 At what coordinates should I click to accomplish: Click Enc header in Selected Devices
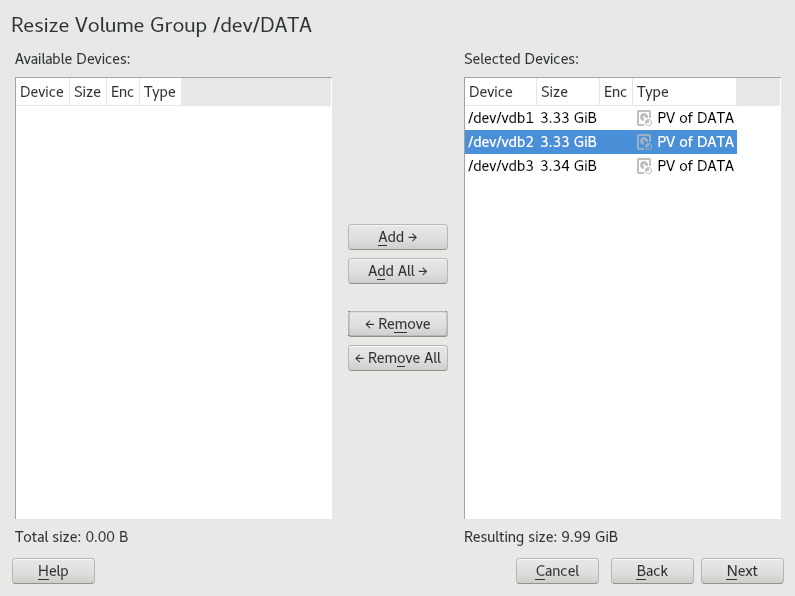point(616,92)
